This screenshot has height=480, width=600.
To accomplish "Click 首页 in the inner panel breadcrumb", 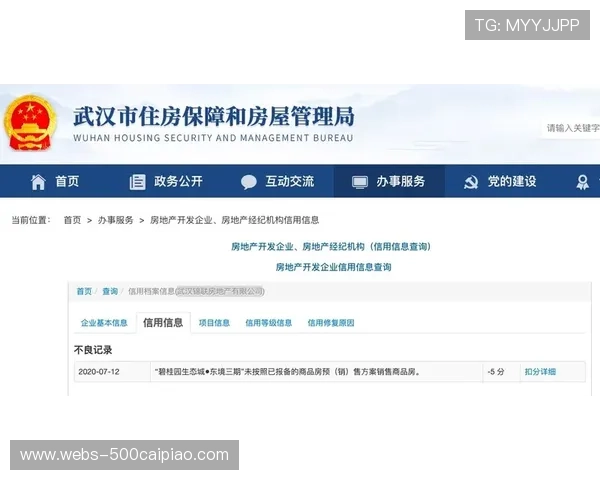I will (84, 291).
